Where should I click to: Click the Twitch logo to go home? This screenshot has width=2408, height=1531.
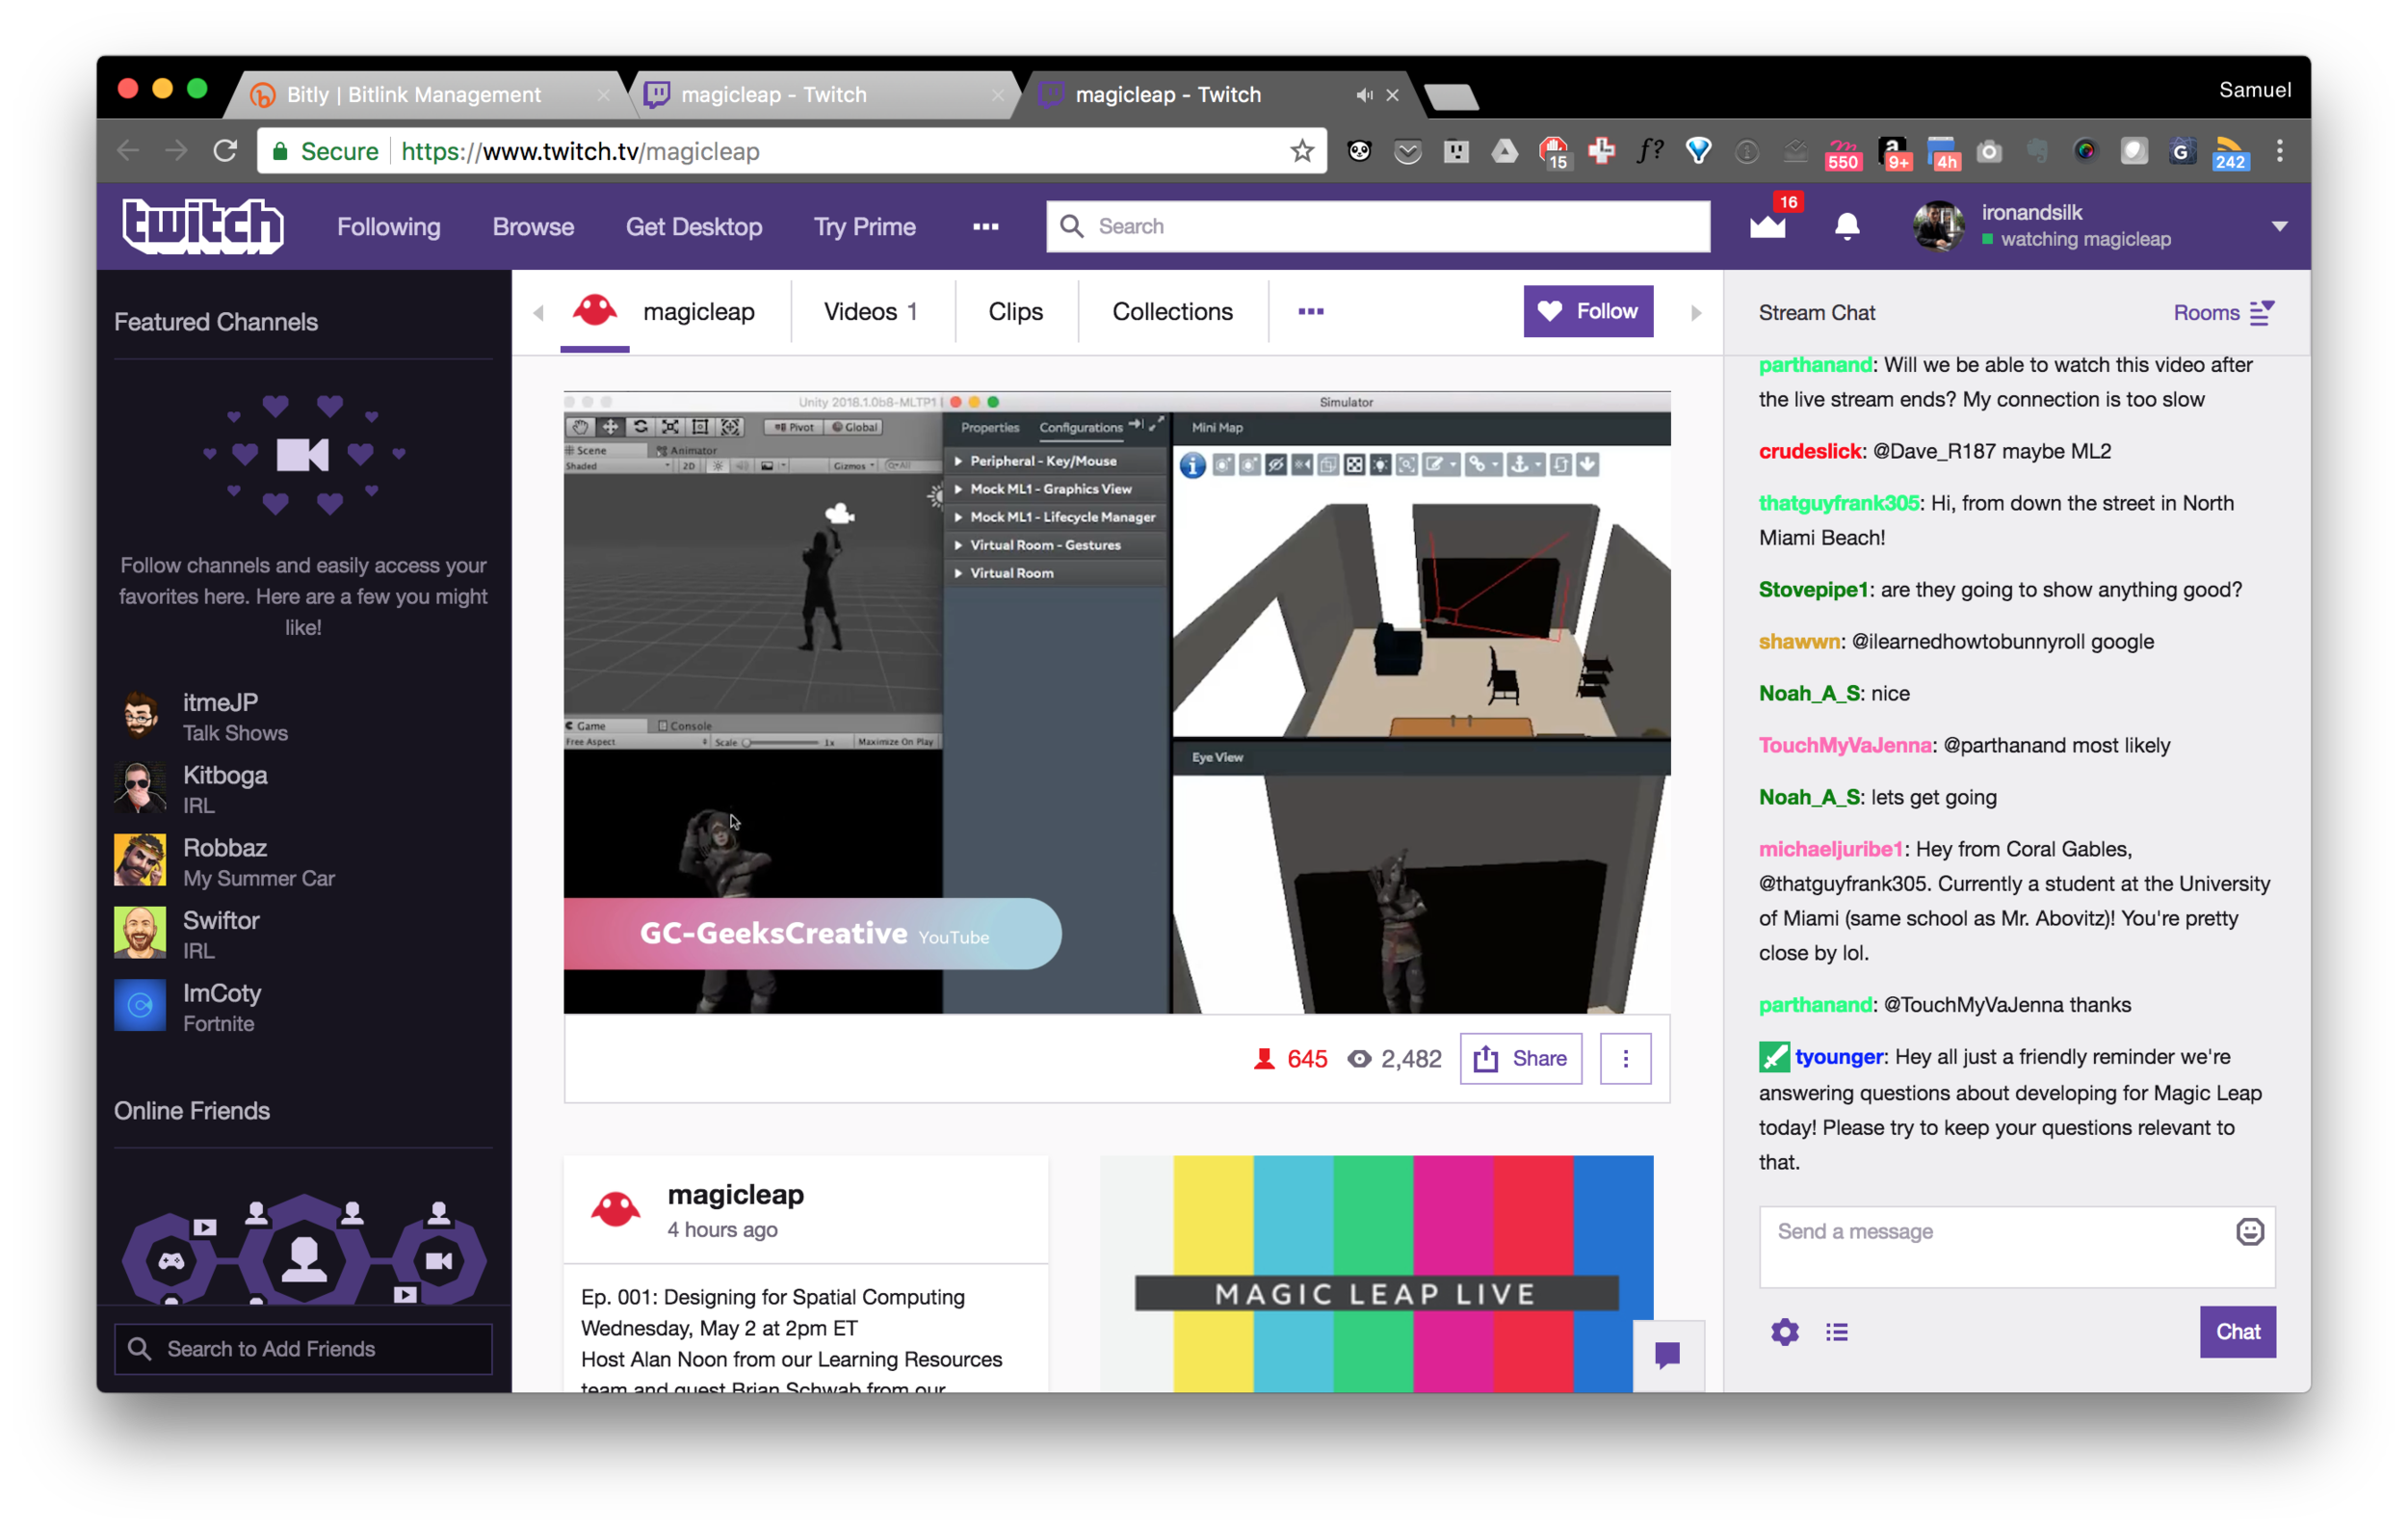coord(202,226)
